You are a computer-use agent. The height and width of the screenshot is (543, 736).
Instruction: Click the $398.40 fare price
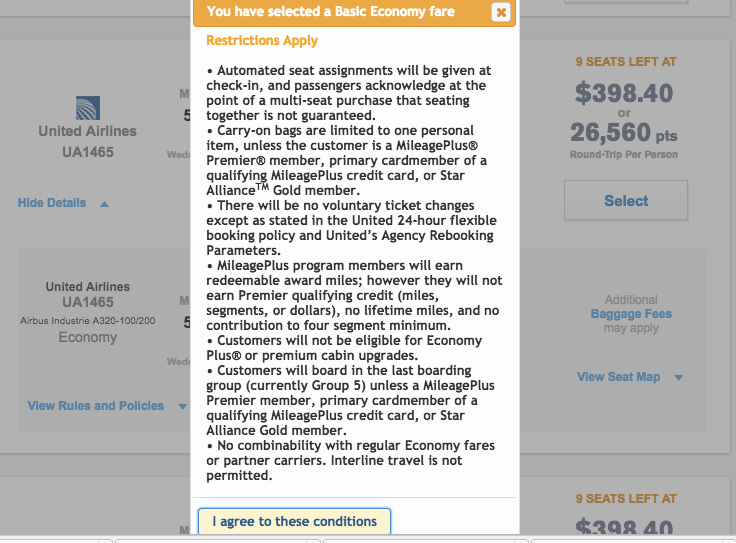click(625, 93)
